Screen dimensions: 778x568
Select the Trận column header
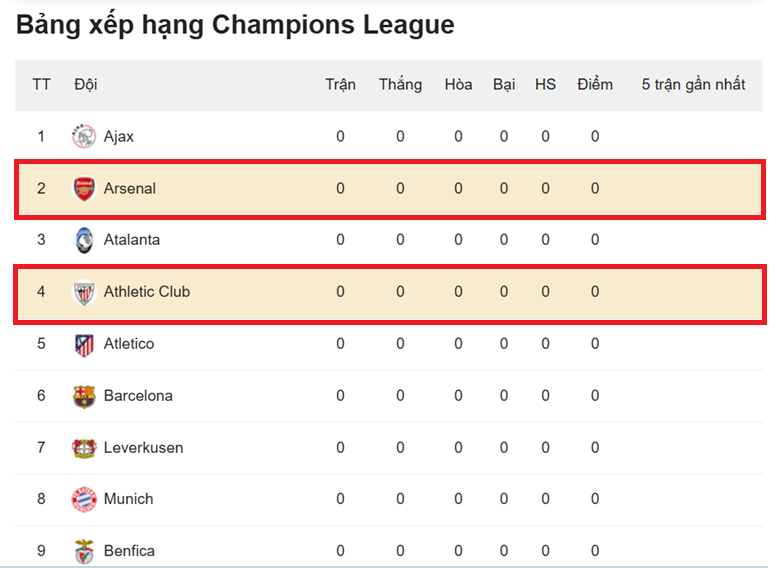[340, 85]
